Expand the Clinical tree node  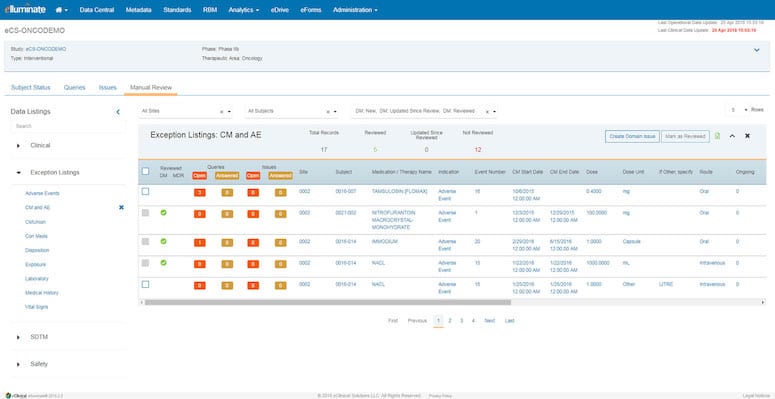point(18,146)
